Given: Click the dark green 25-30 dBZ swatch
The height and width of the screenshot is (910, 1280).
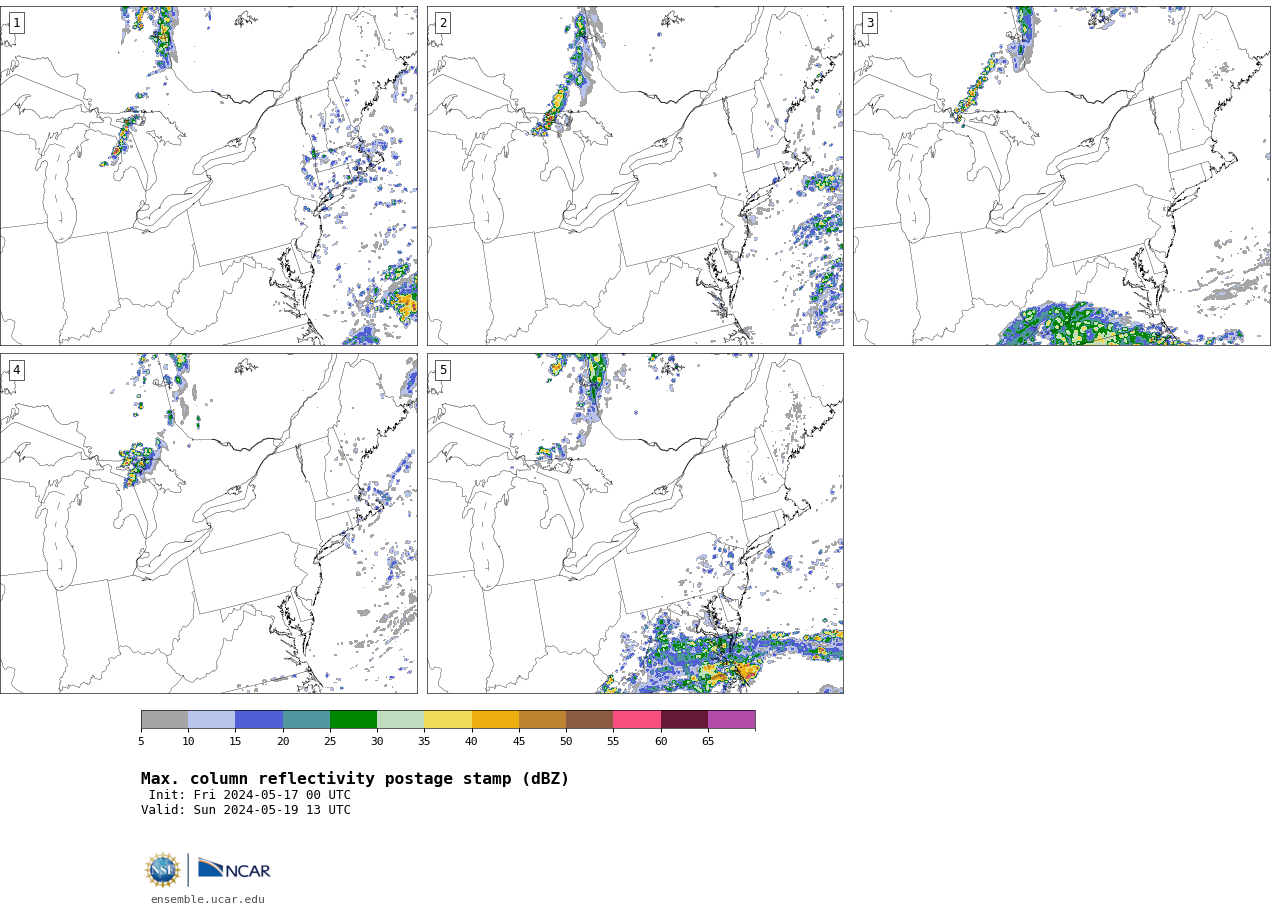Looking at the screenshot, I should coord(353,720).
